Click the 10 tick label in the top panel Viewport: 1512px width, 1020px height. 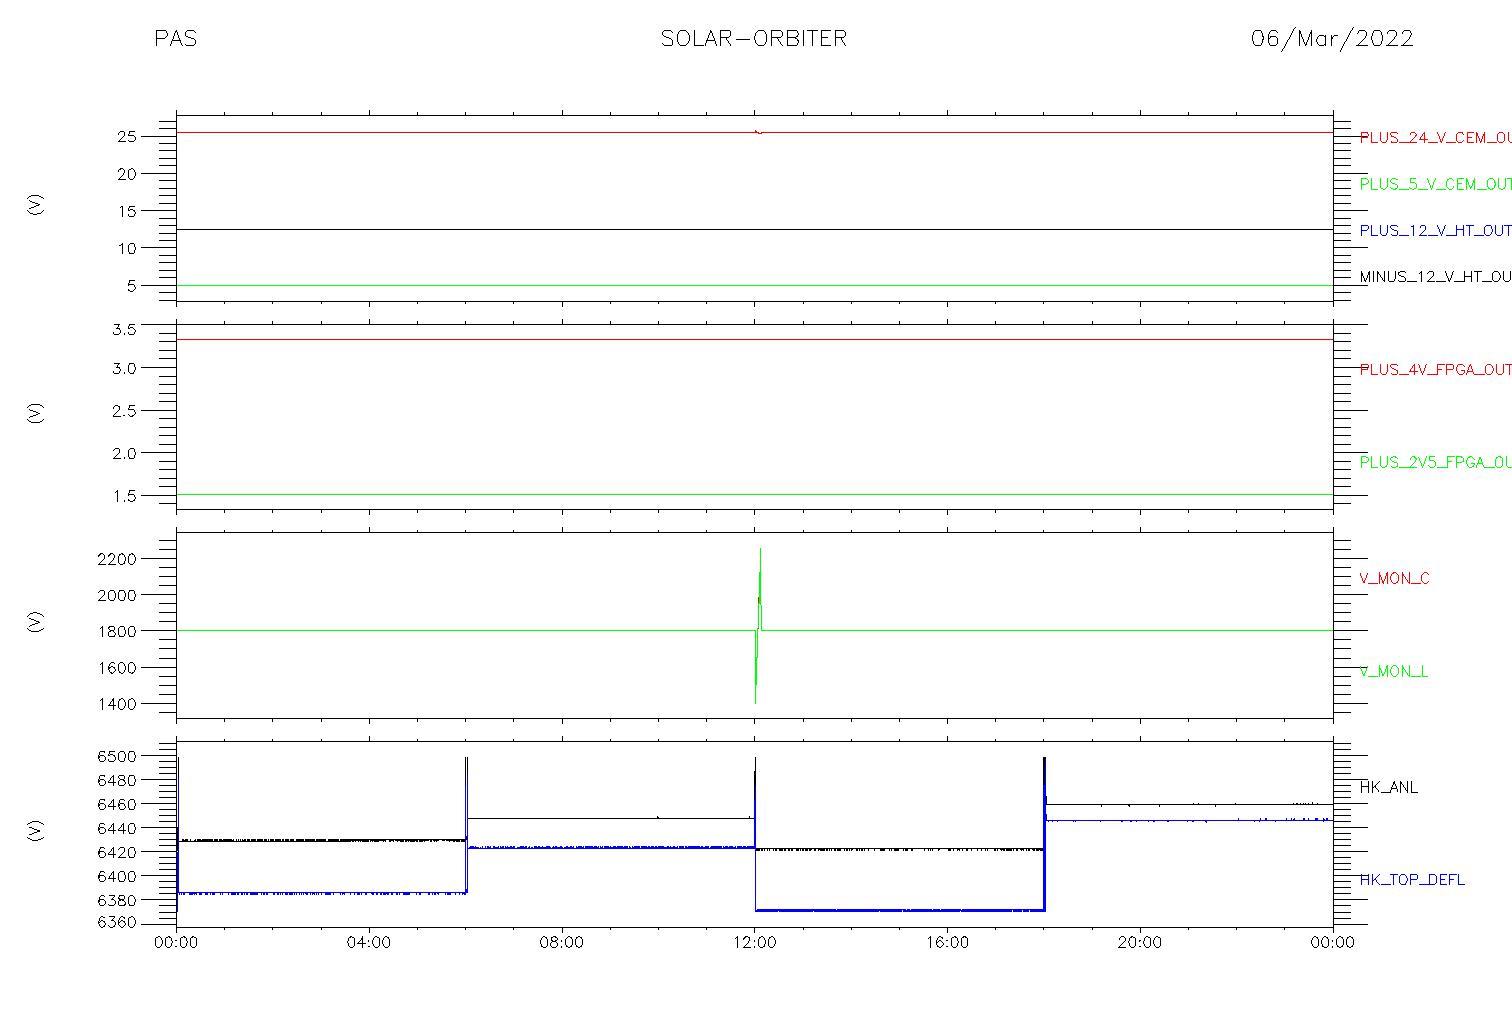click(125, 248)
